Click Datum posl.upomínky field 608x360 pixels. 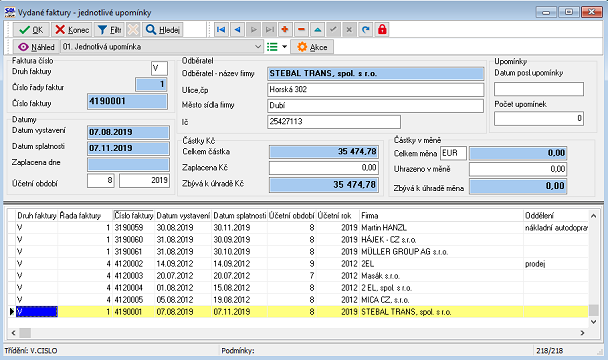point(539,89)
